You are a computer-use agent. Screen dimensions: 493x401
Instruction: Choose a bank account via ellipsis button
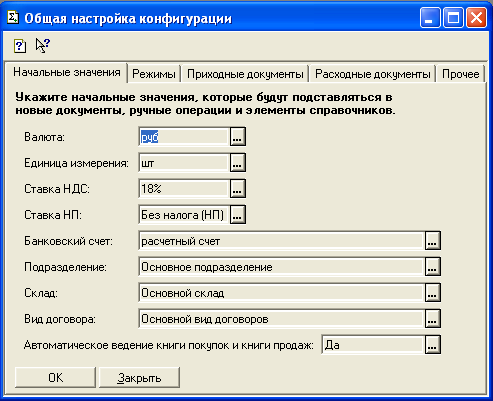tap(432, 241)
